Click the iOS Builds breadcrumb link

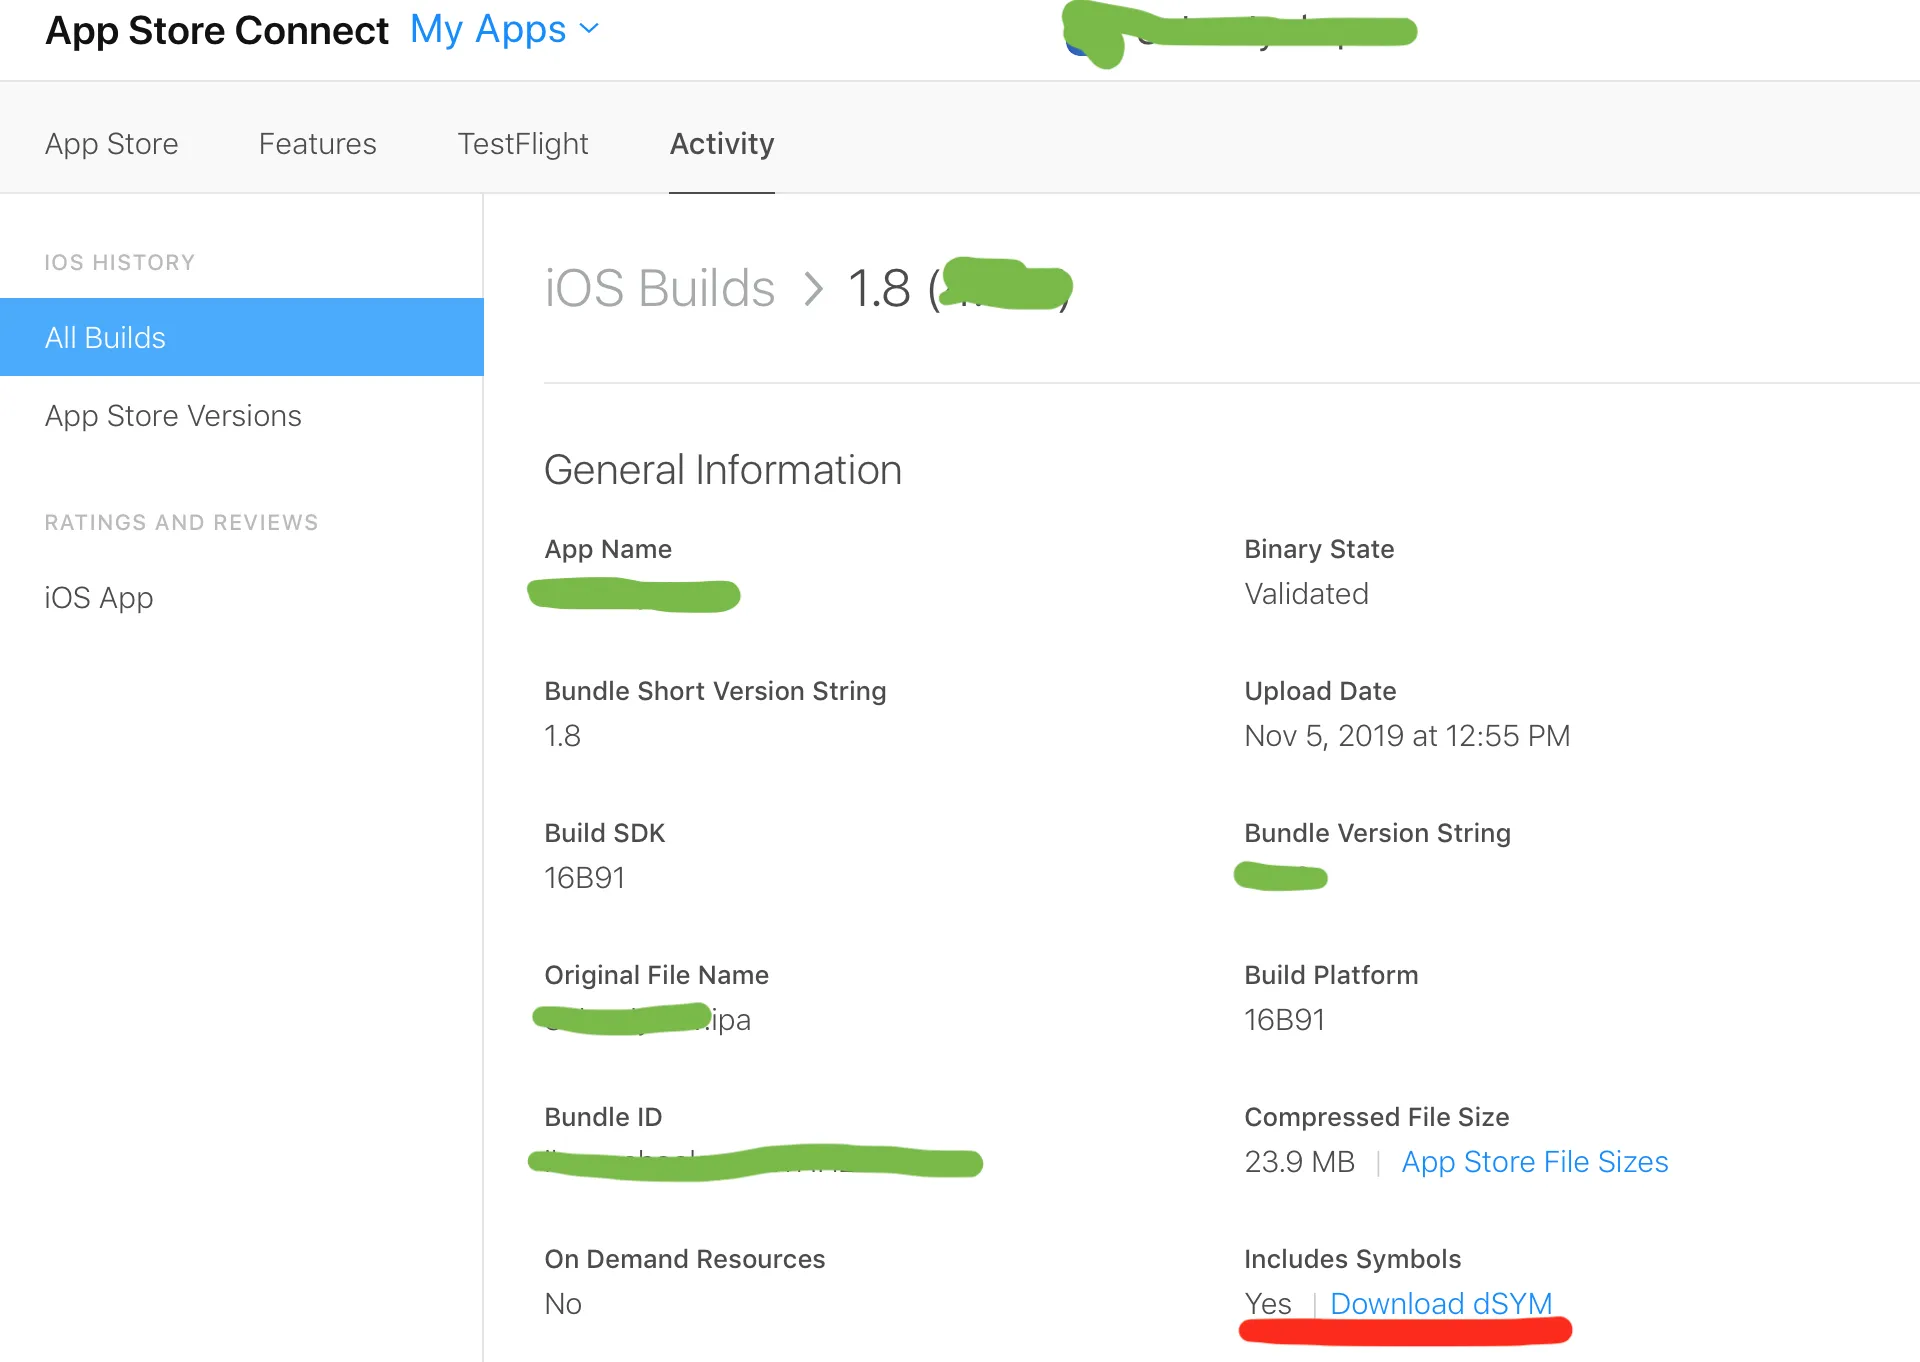pos(659,288)
